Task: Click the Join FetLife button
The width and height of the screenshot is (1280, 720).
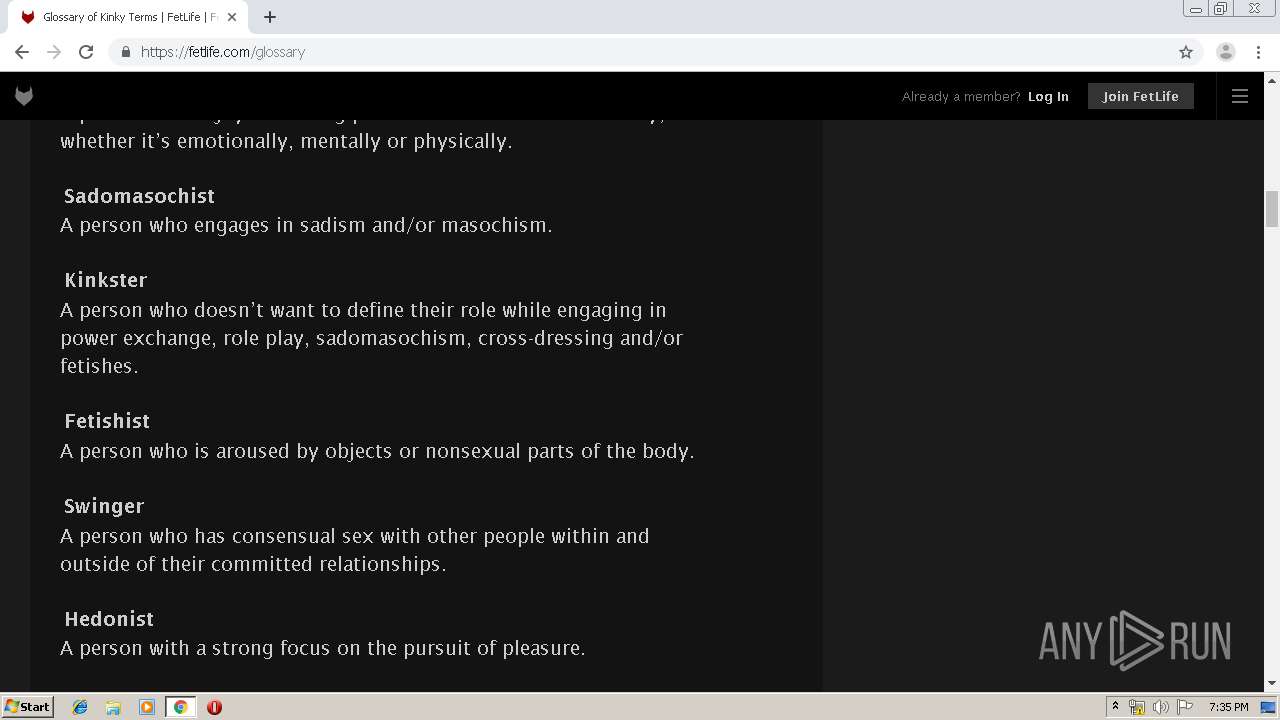Action: point(1141,96)
